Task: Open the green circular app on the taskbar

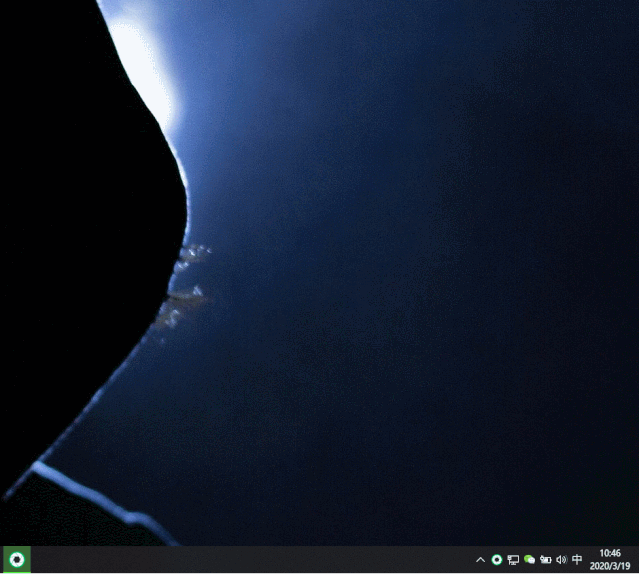Action: 17,559
